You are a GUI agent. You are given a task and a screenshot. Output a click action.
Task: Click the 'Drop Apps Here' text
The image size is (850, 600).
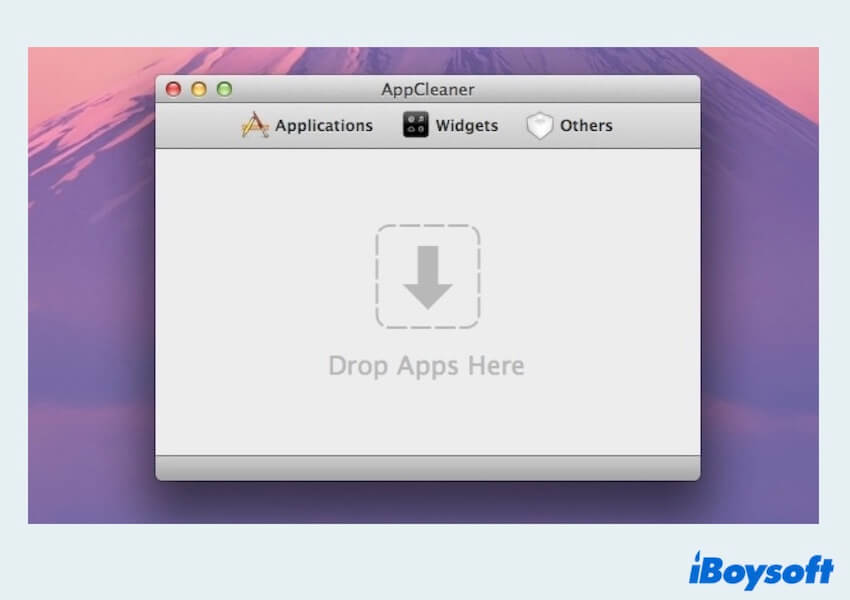tap(427, 366)
